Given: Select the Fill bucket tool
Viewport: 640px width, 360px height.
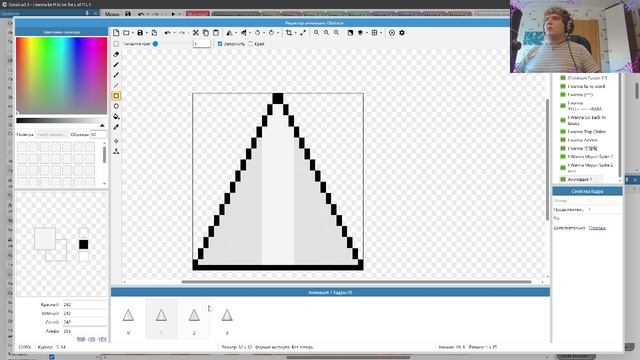Looking at the screenshot, I should [x=116, y=117].
